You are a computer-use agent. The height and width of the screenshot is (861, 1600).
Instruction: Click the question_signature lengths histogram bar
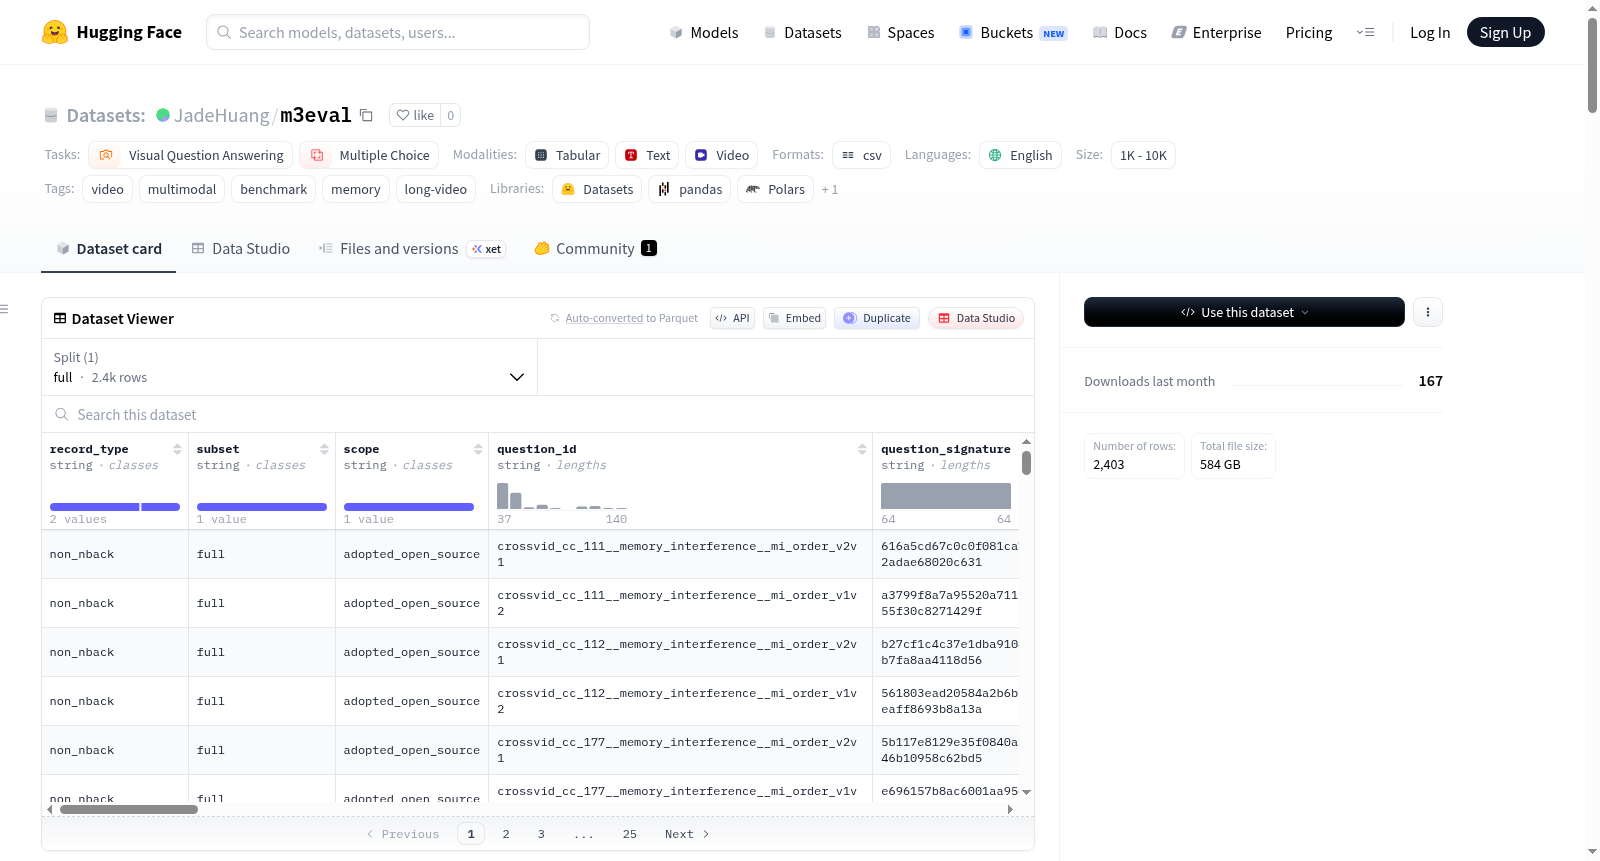pyautogui.click(x=946, y=496)
